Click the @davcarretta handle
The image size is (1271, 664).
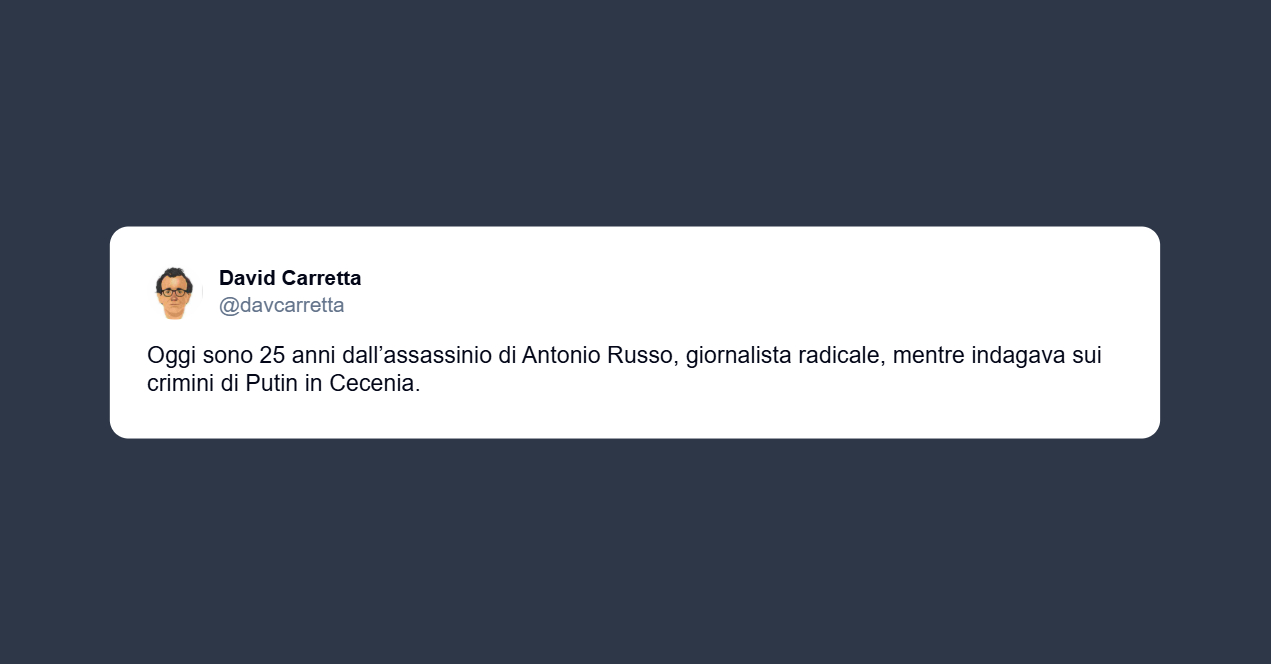(x=281, y=305)
